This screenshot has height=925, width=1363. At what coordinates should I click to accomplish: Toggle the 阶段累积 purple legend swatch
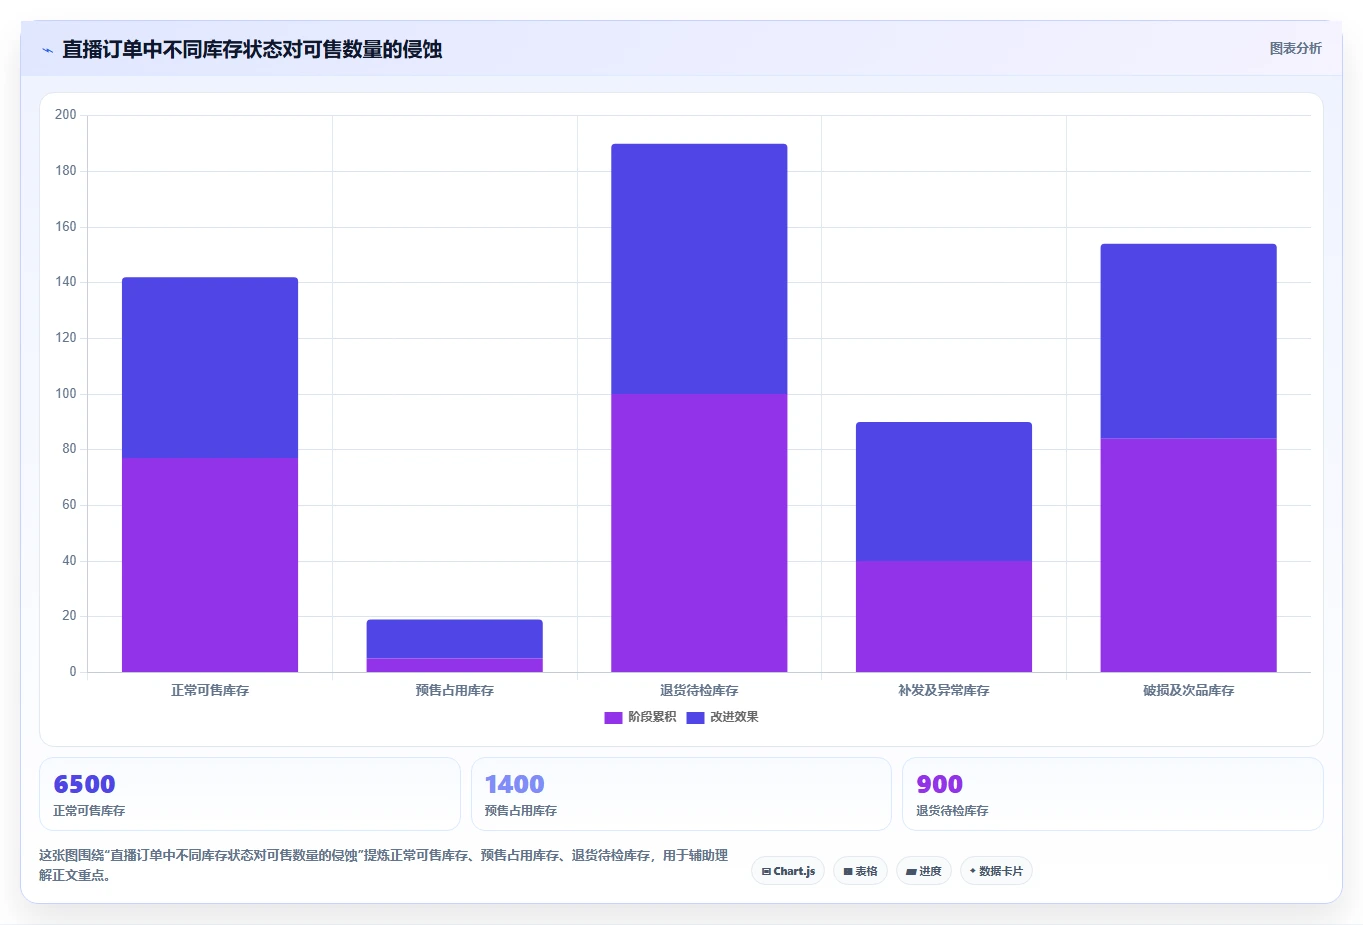[613, 717]
